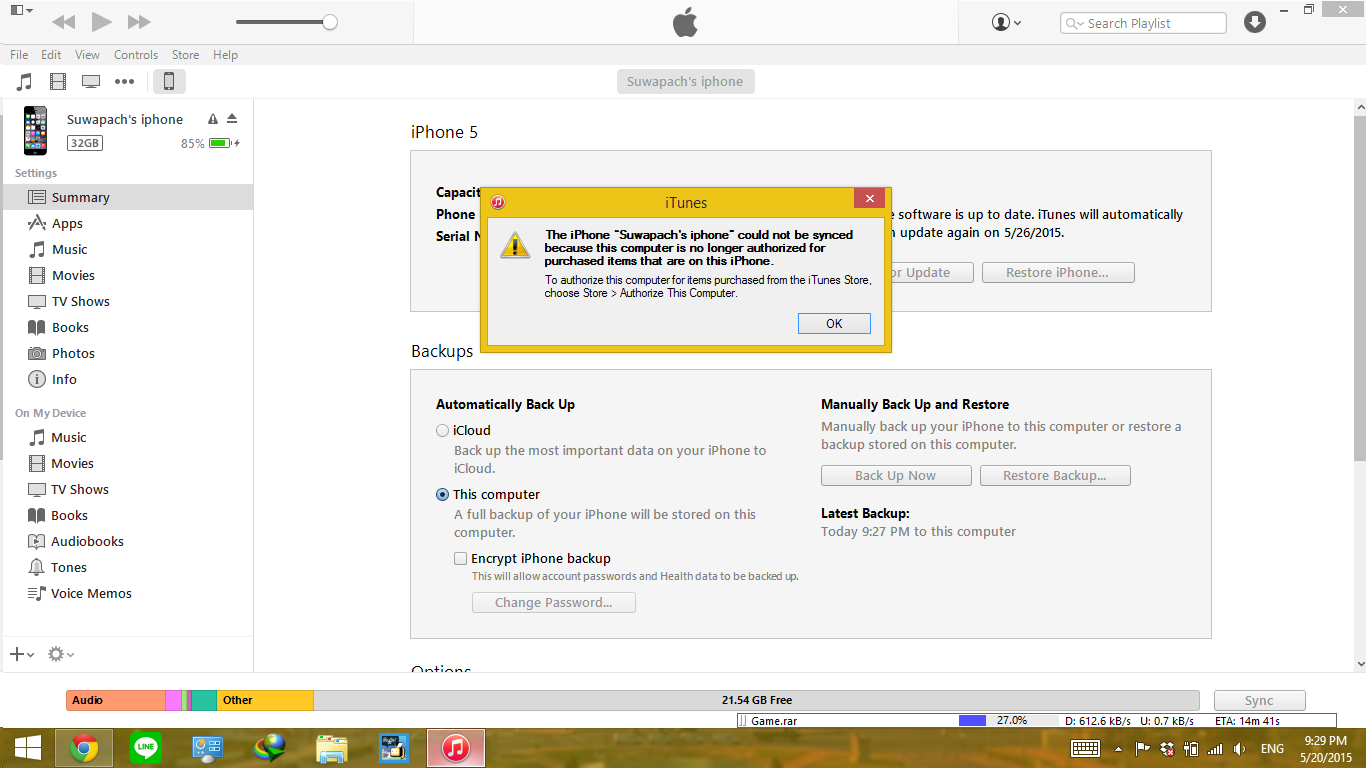Open the on-screen keyboard tray icon
1366x768 pixels.
click(1086, 748)
